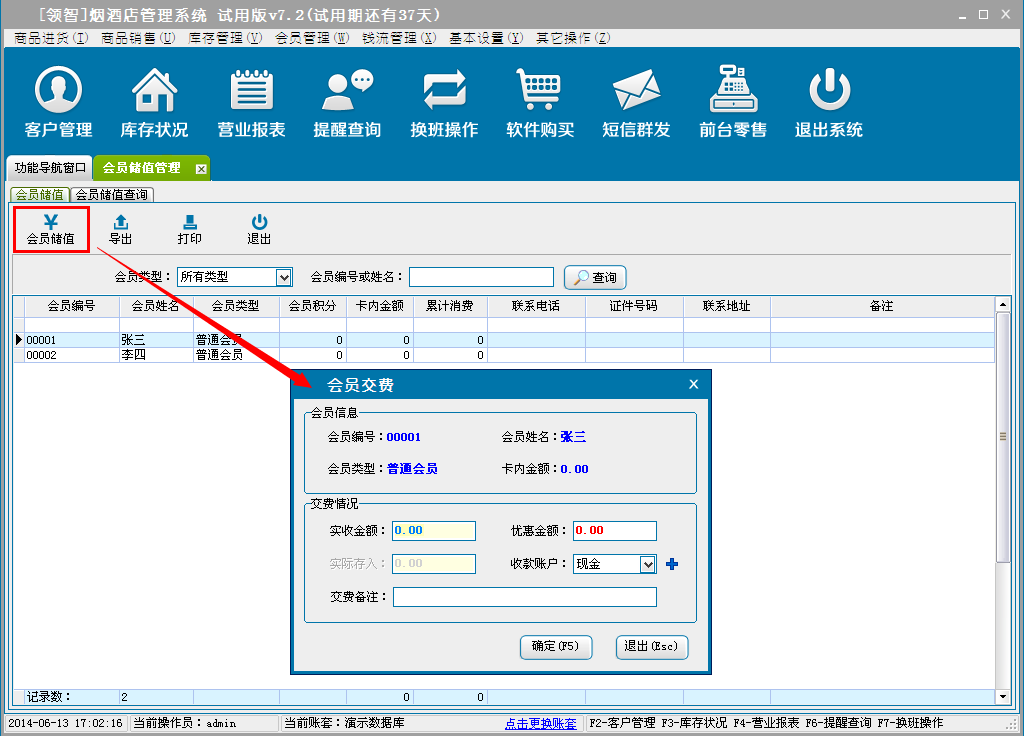
Task: Open 营业报表 report icon
Action: 251,102
